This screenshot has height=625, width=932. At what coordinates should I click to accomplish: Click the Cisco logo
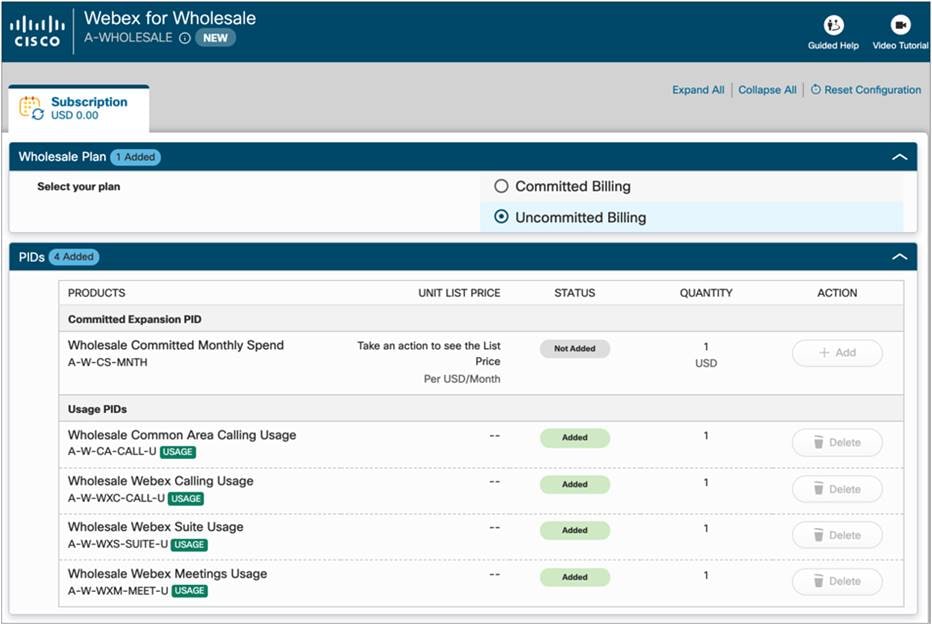37,31
